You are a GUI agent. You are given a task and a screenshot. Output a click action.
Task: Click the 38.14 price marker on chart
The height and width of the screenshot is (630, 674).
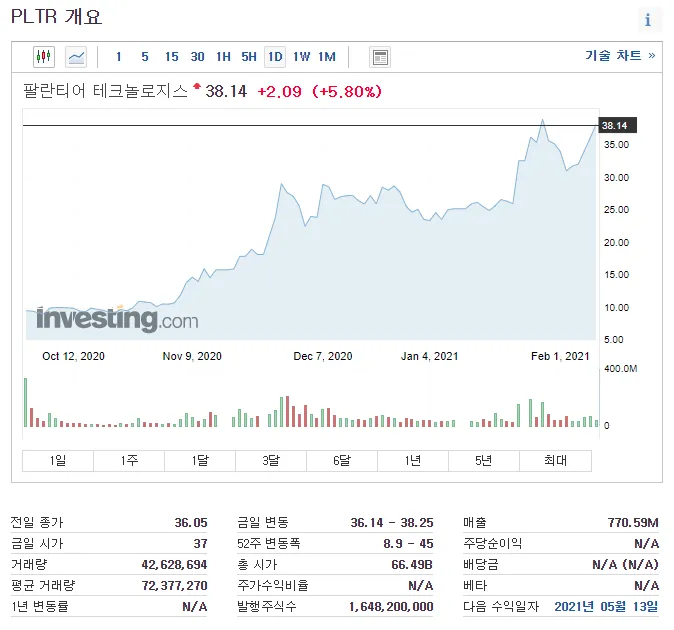(618, 125)
